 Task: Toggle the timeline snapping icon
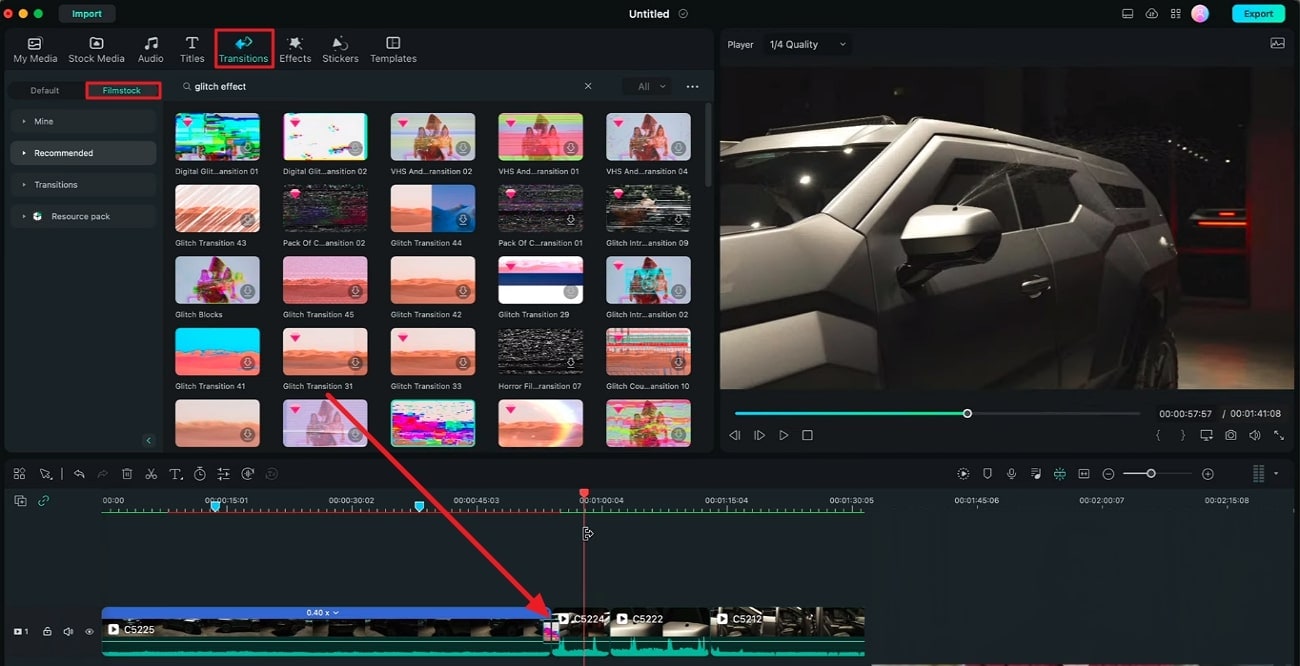pos(1060,474)
